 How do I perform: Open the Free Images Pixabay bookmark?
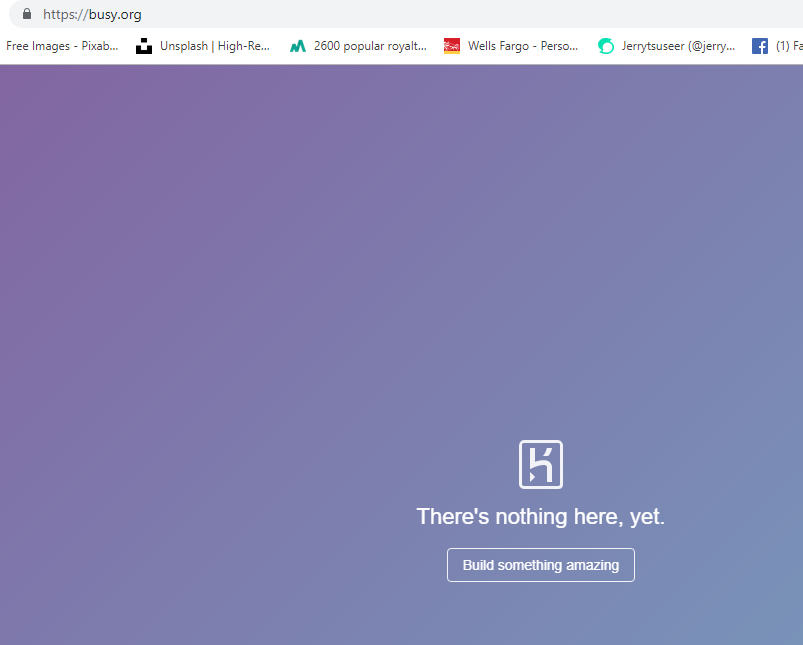point(62,46)
